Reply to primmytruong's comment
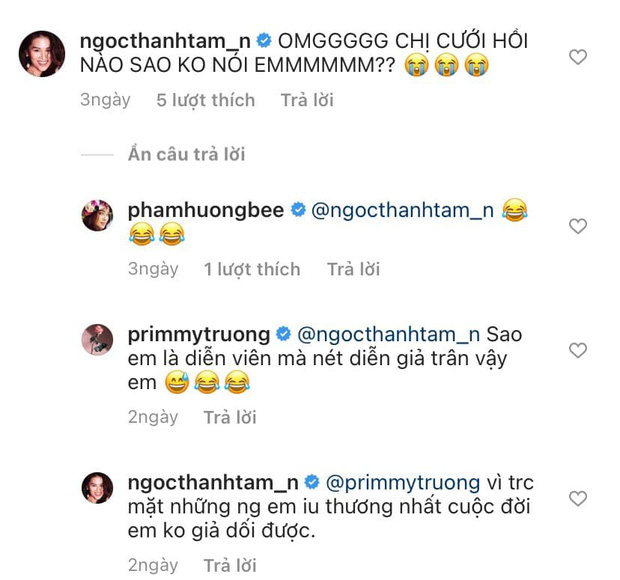The width and height of the screenshot is (620, 580). click(230, 417)
